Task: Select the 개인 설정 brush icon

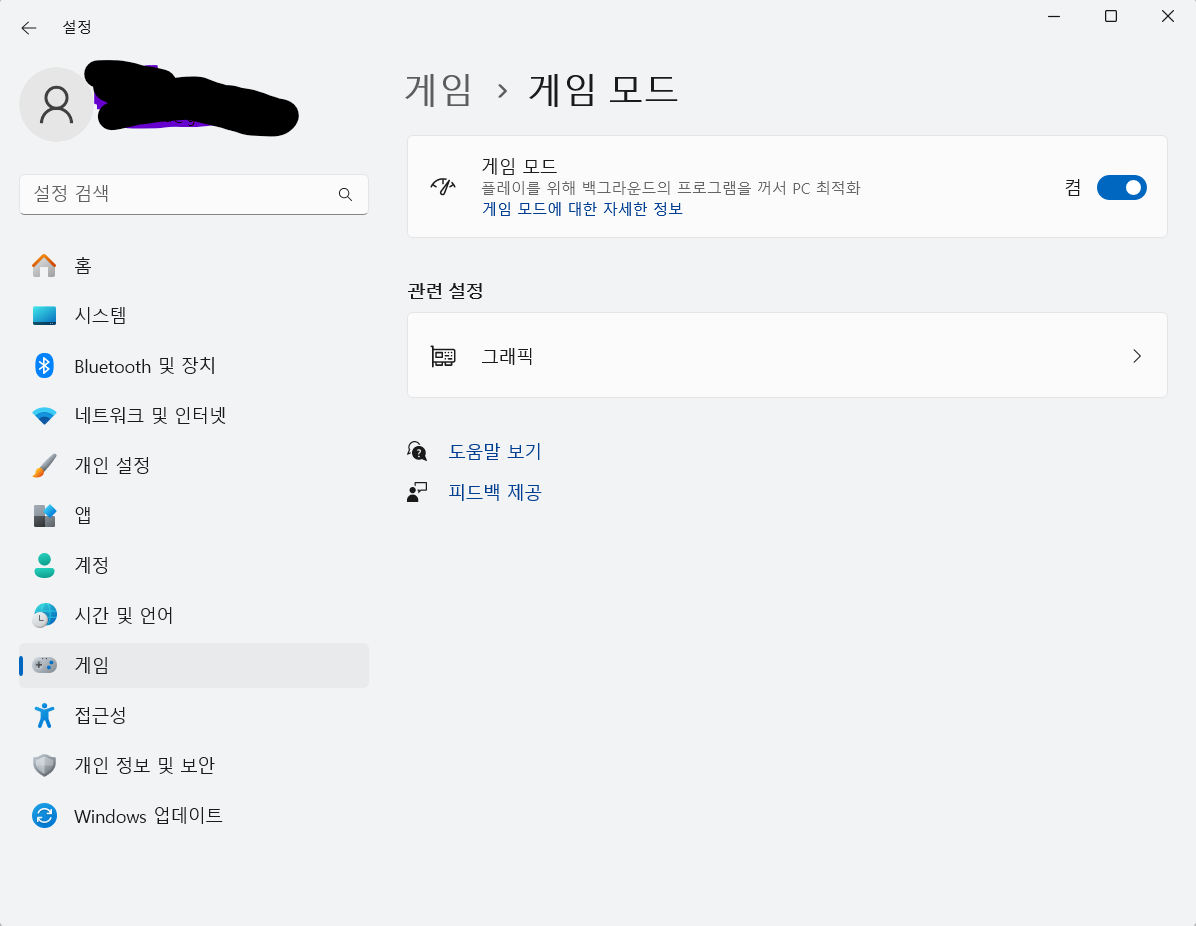Action: click(44, 465)
